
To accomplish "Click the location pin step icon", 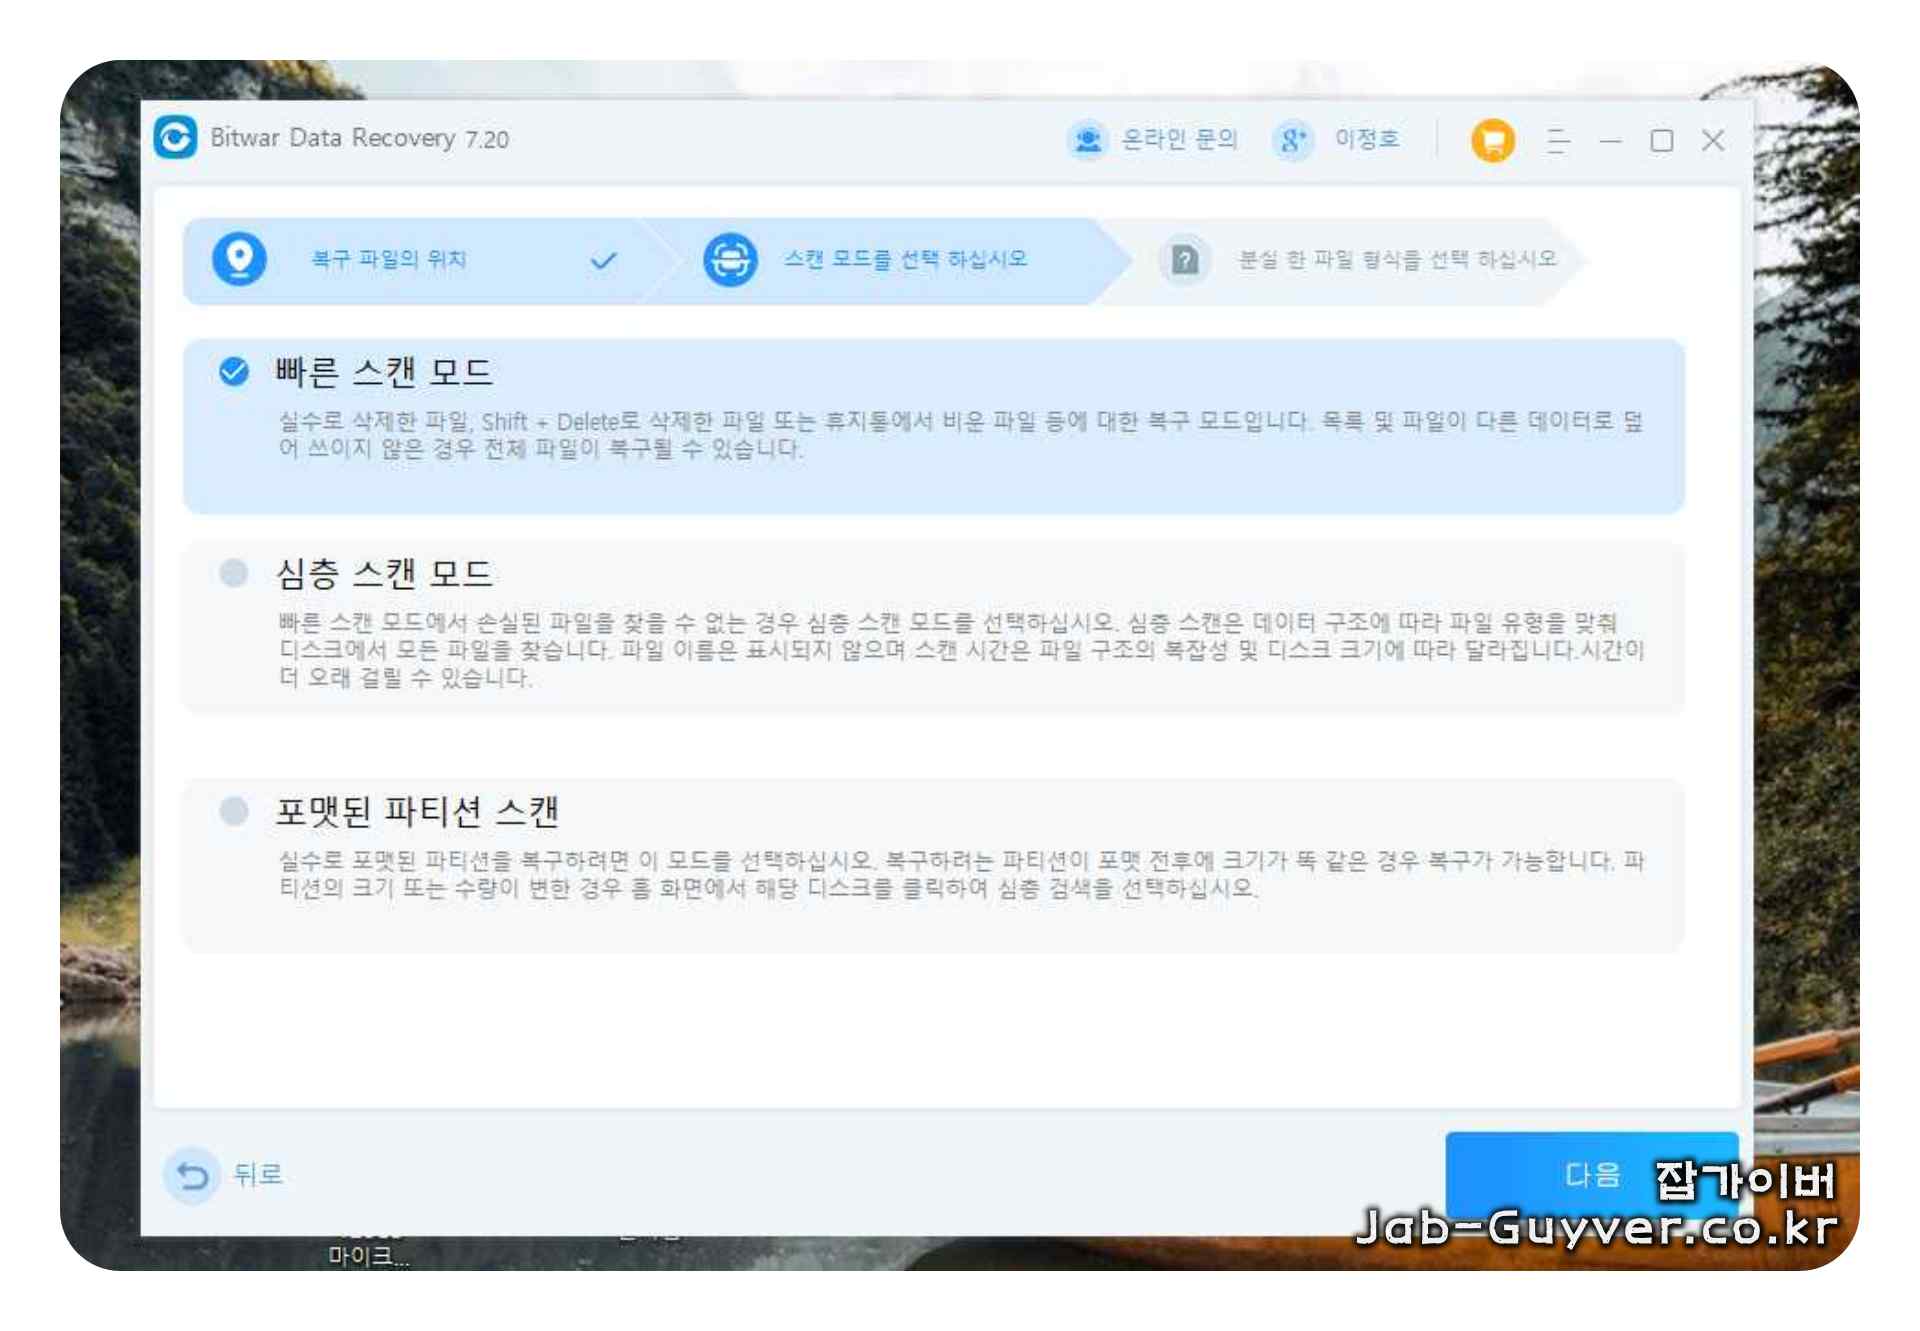I will click(x=239, y=259).
